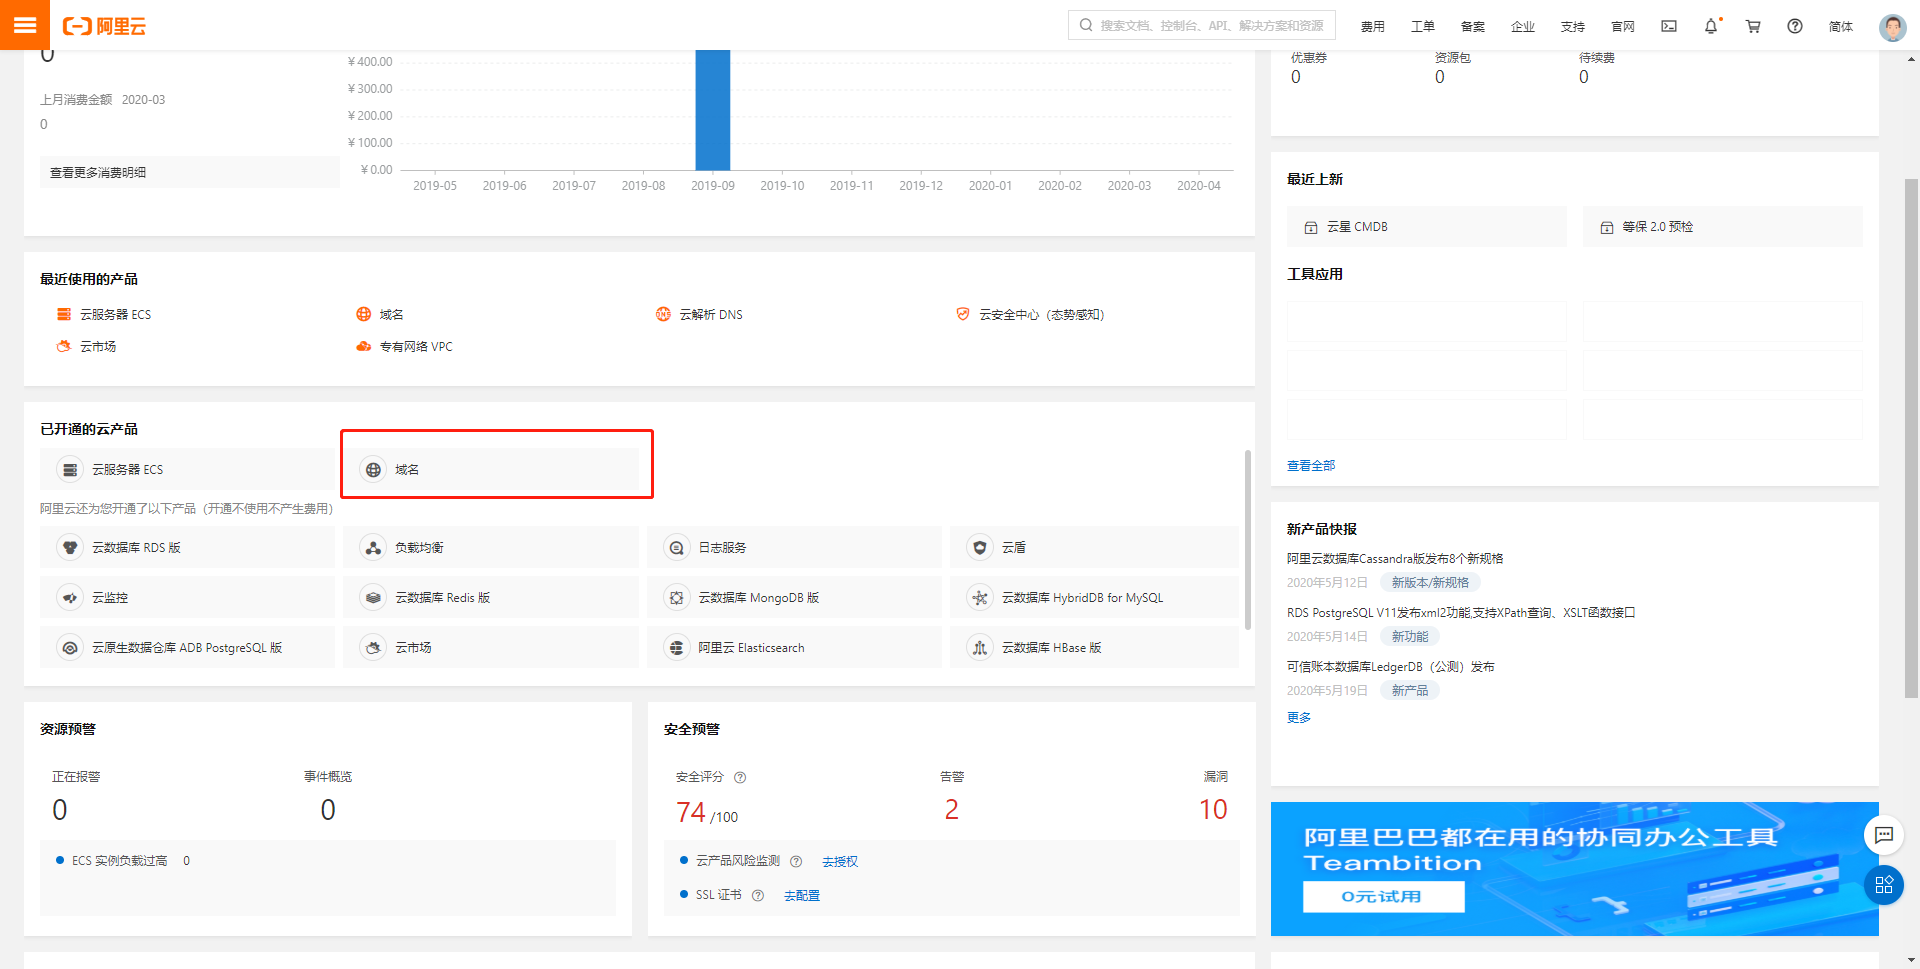Click the 云监控 icon
This screenshot has height=969, width=1920.
[x=70, y=597]
